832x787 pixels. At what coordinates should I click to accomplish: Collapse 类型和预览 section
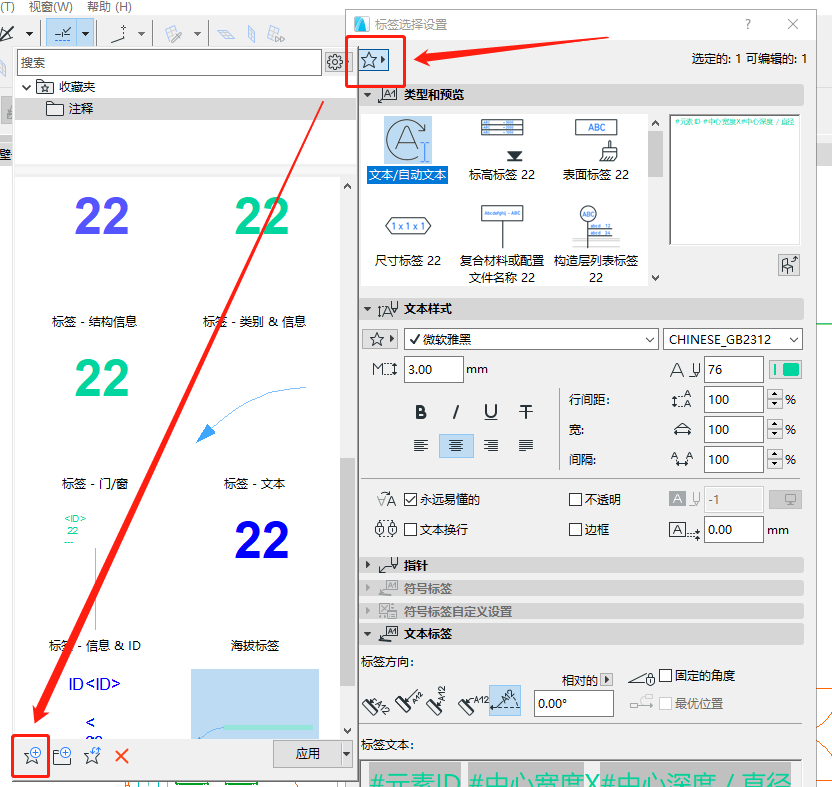click(x=368, y=94)
